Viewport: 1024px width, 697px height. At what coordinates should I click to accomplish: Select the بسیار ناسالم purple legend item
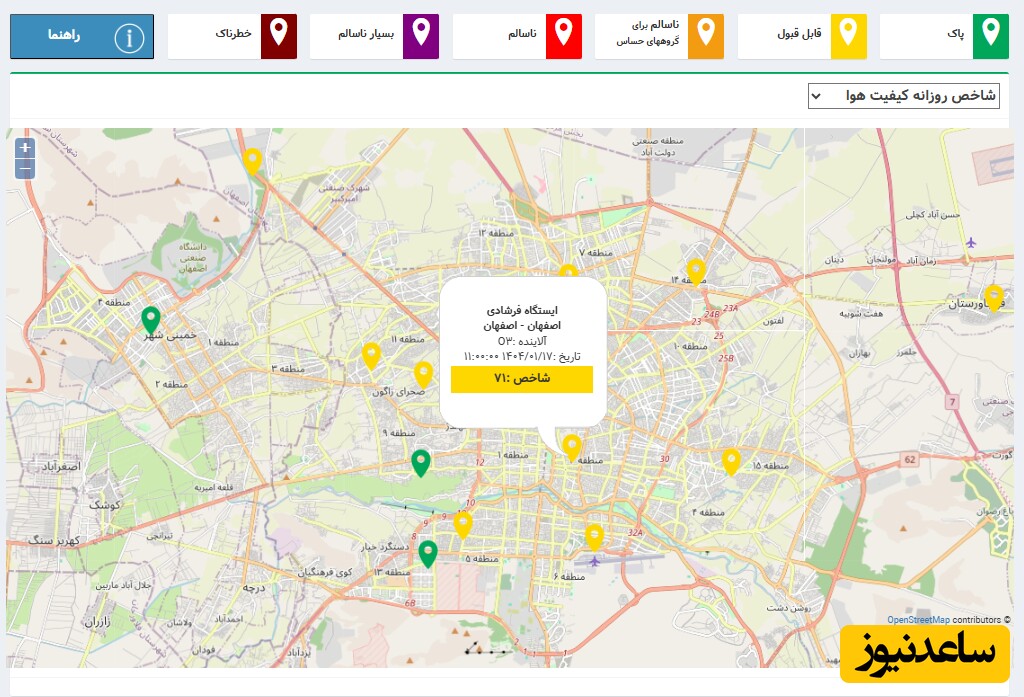coord(374,36)
